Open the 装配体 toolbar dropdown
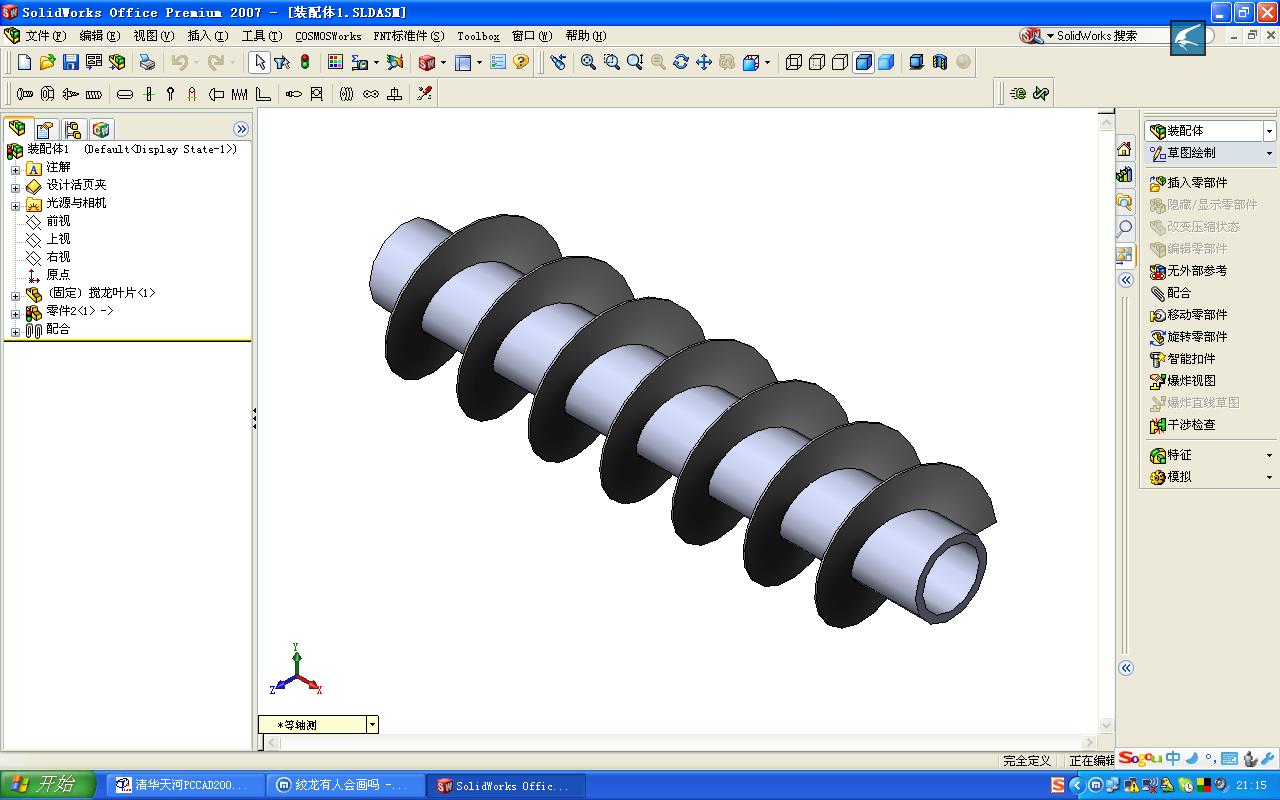This screenshot has width=1280, height=800. pyautogui.click(x=1269, y=131)
